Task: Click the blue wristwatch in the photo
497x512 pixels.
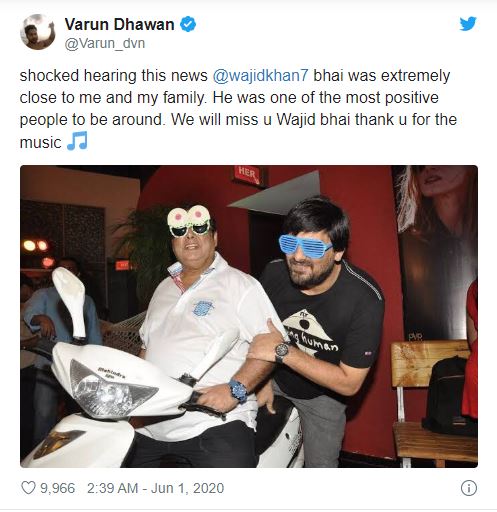Action: coord(239,390)
